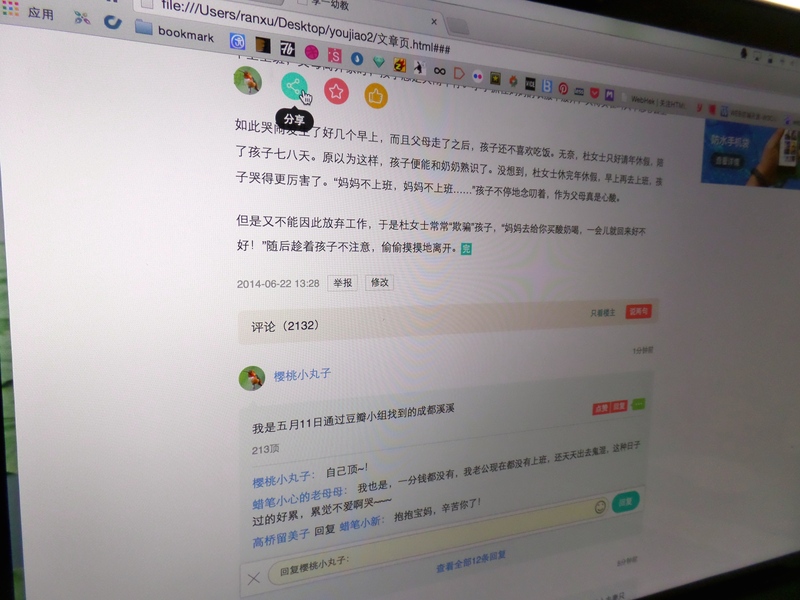The image size is (800, 600).
Task: Open the red Pinterest bookmark
Action: pos(563,89)
